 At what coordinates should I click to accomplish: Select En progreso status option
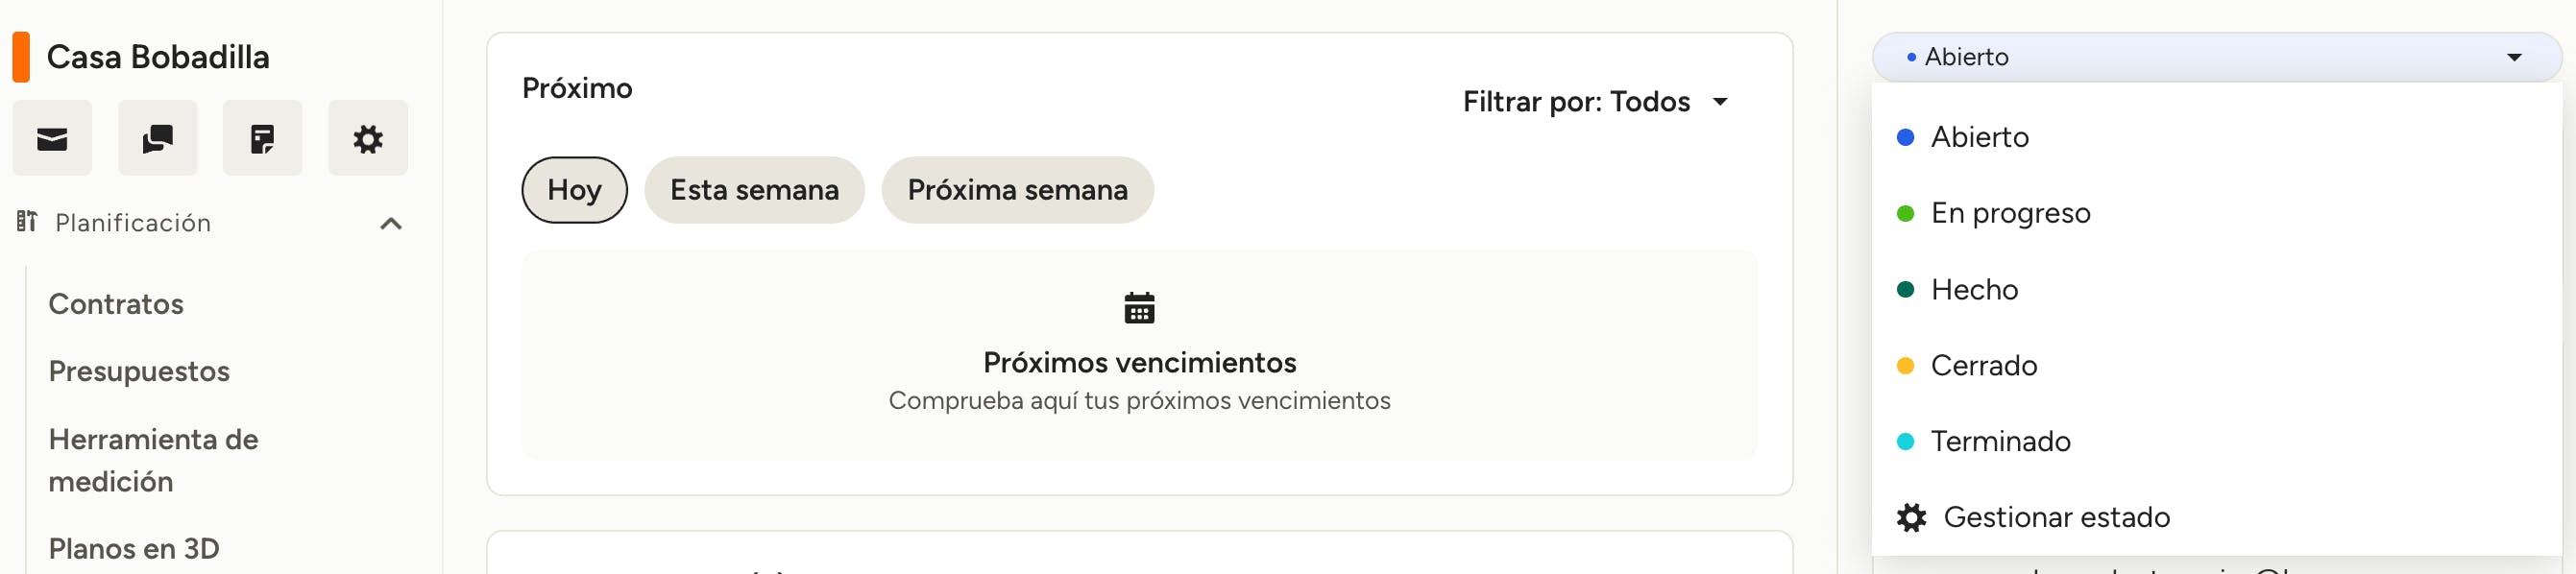(2010, 213)
